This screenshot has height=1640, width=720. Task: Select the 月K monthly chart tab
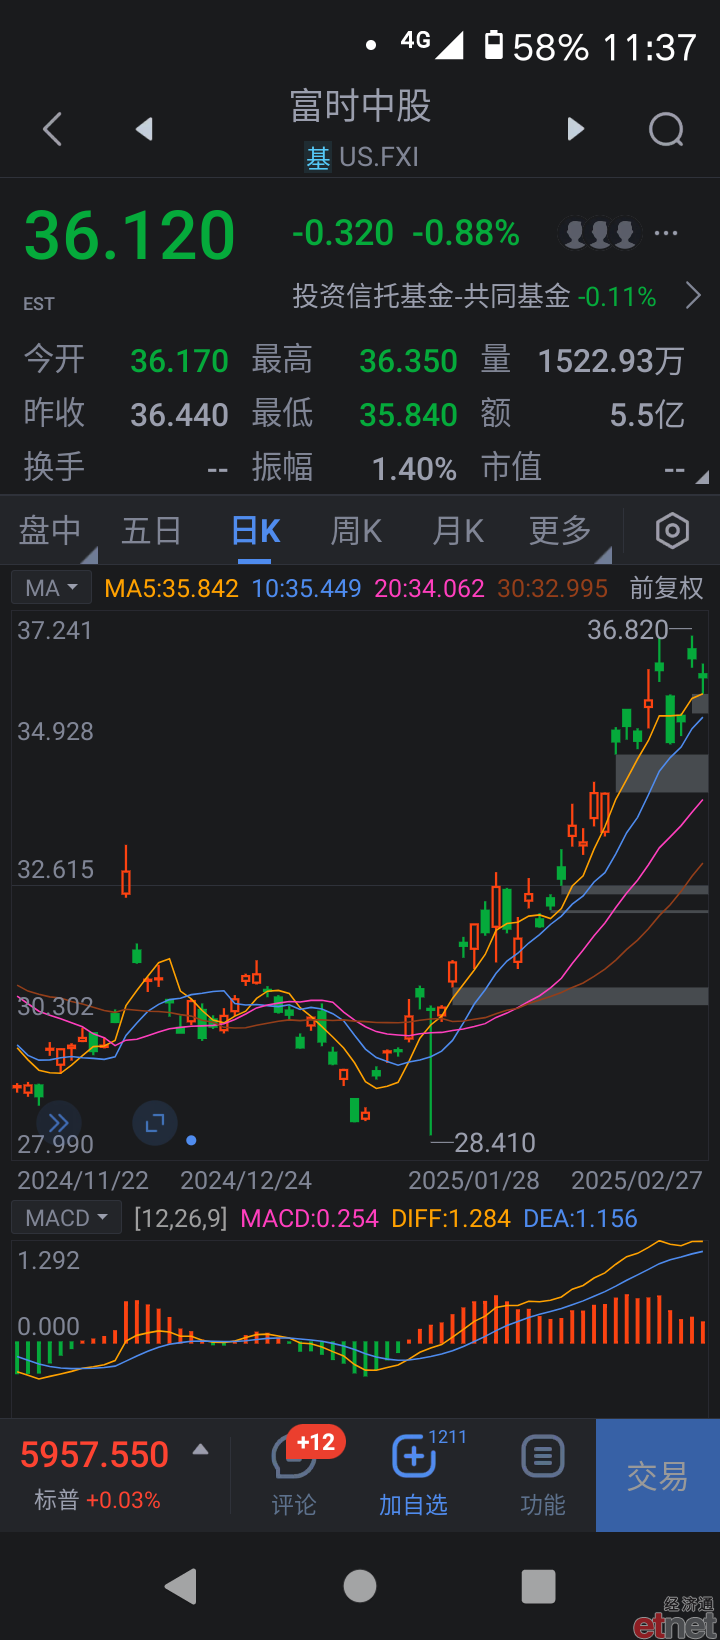point(458,531)
